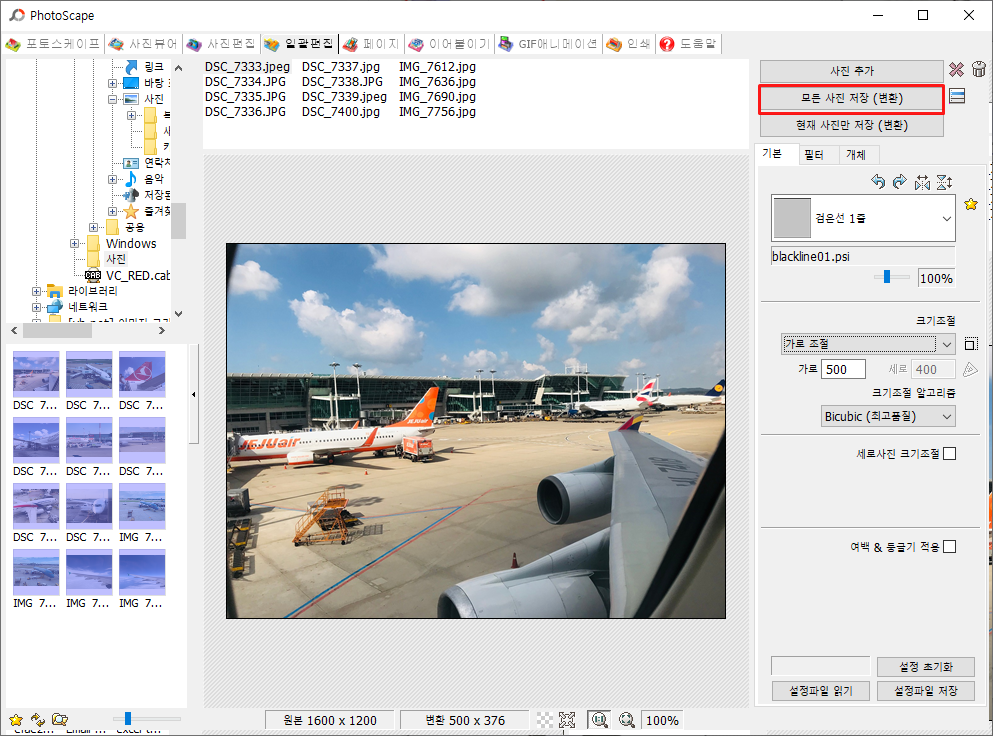Expand the 라이브러리 tree node
Screen dimensions: 993x736
(36, 291)
